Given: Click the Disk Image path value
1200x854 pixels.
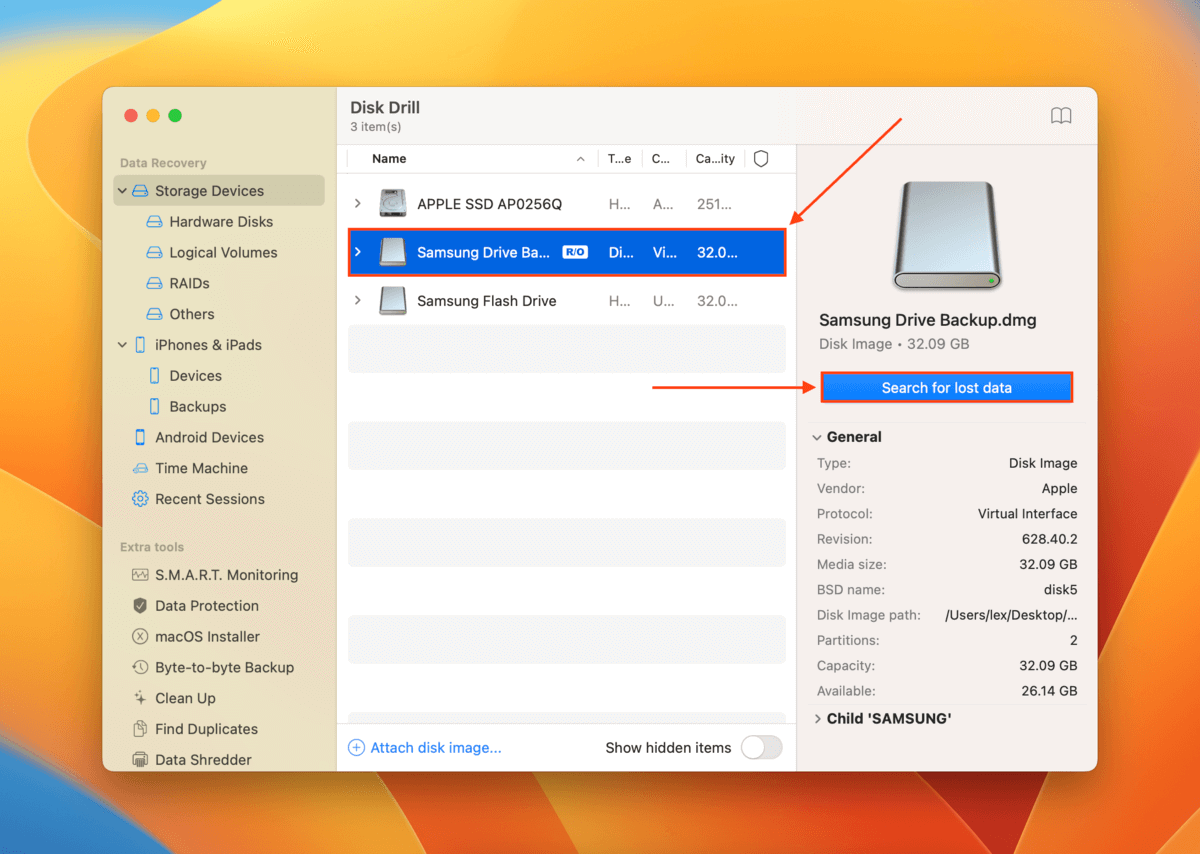Looking at the screenshot, I should [x=1011, y=615].
